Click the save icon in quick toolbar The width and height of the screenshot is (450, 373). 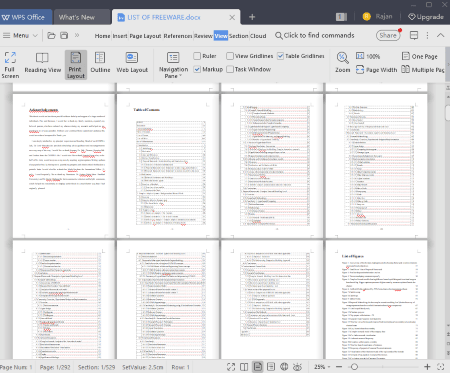(64, 35)
